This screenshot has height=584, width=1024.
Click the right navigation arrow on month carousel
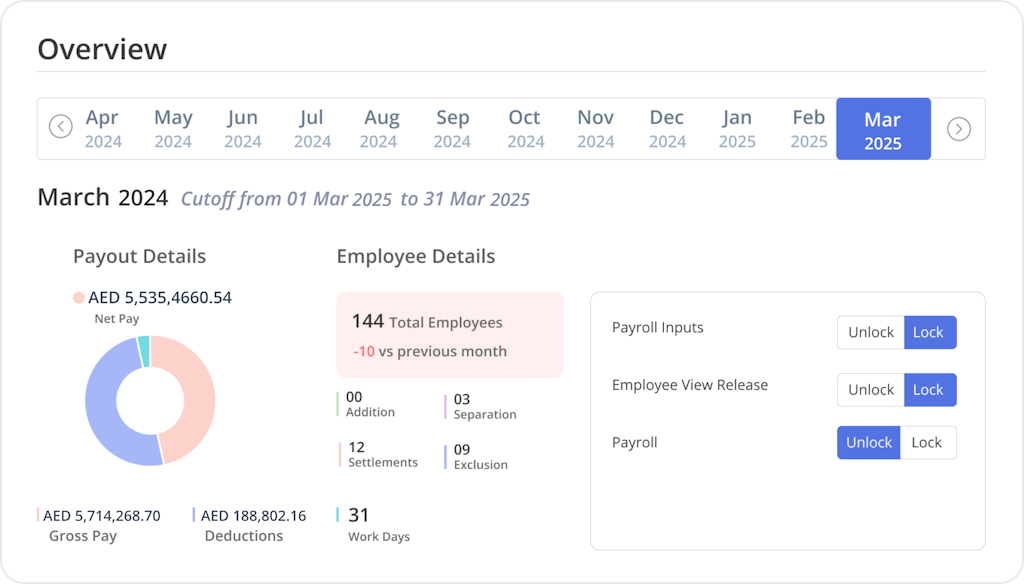958,128
